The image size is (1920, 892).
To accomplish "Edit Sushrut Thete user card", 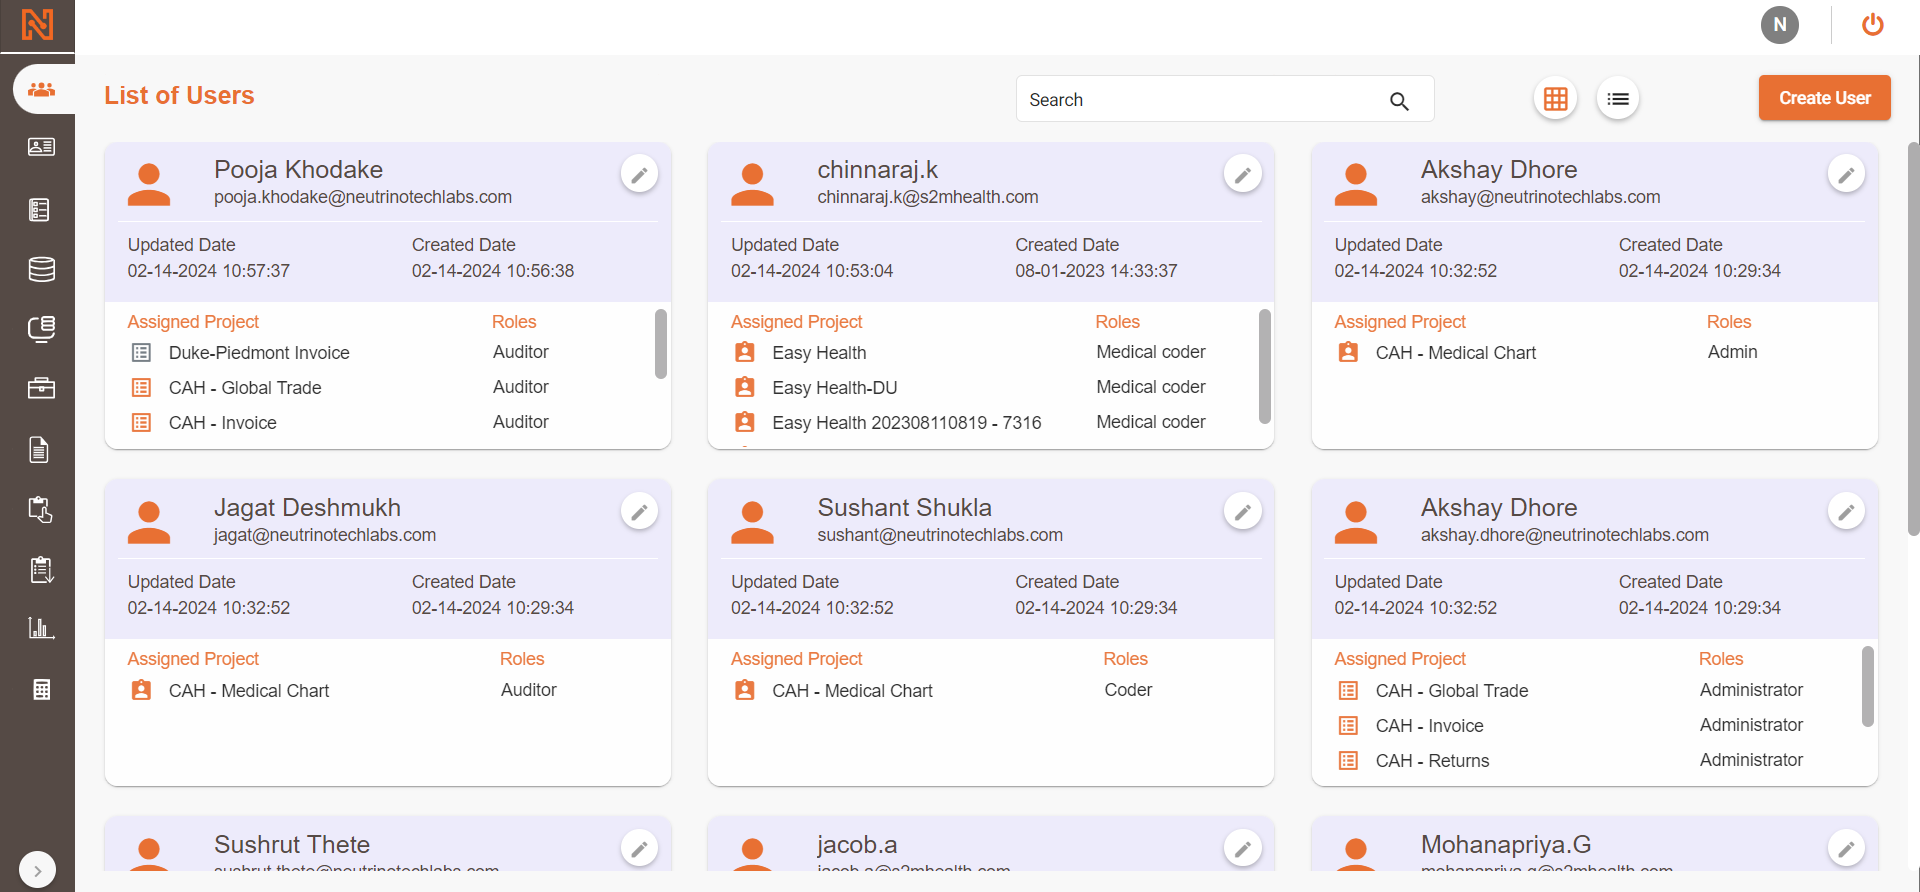I will [639, 849].
